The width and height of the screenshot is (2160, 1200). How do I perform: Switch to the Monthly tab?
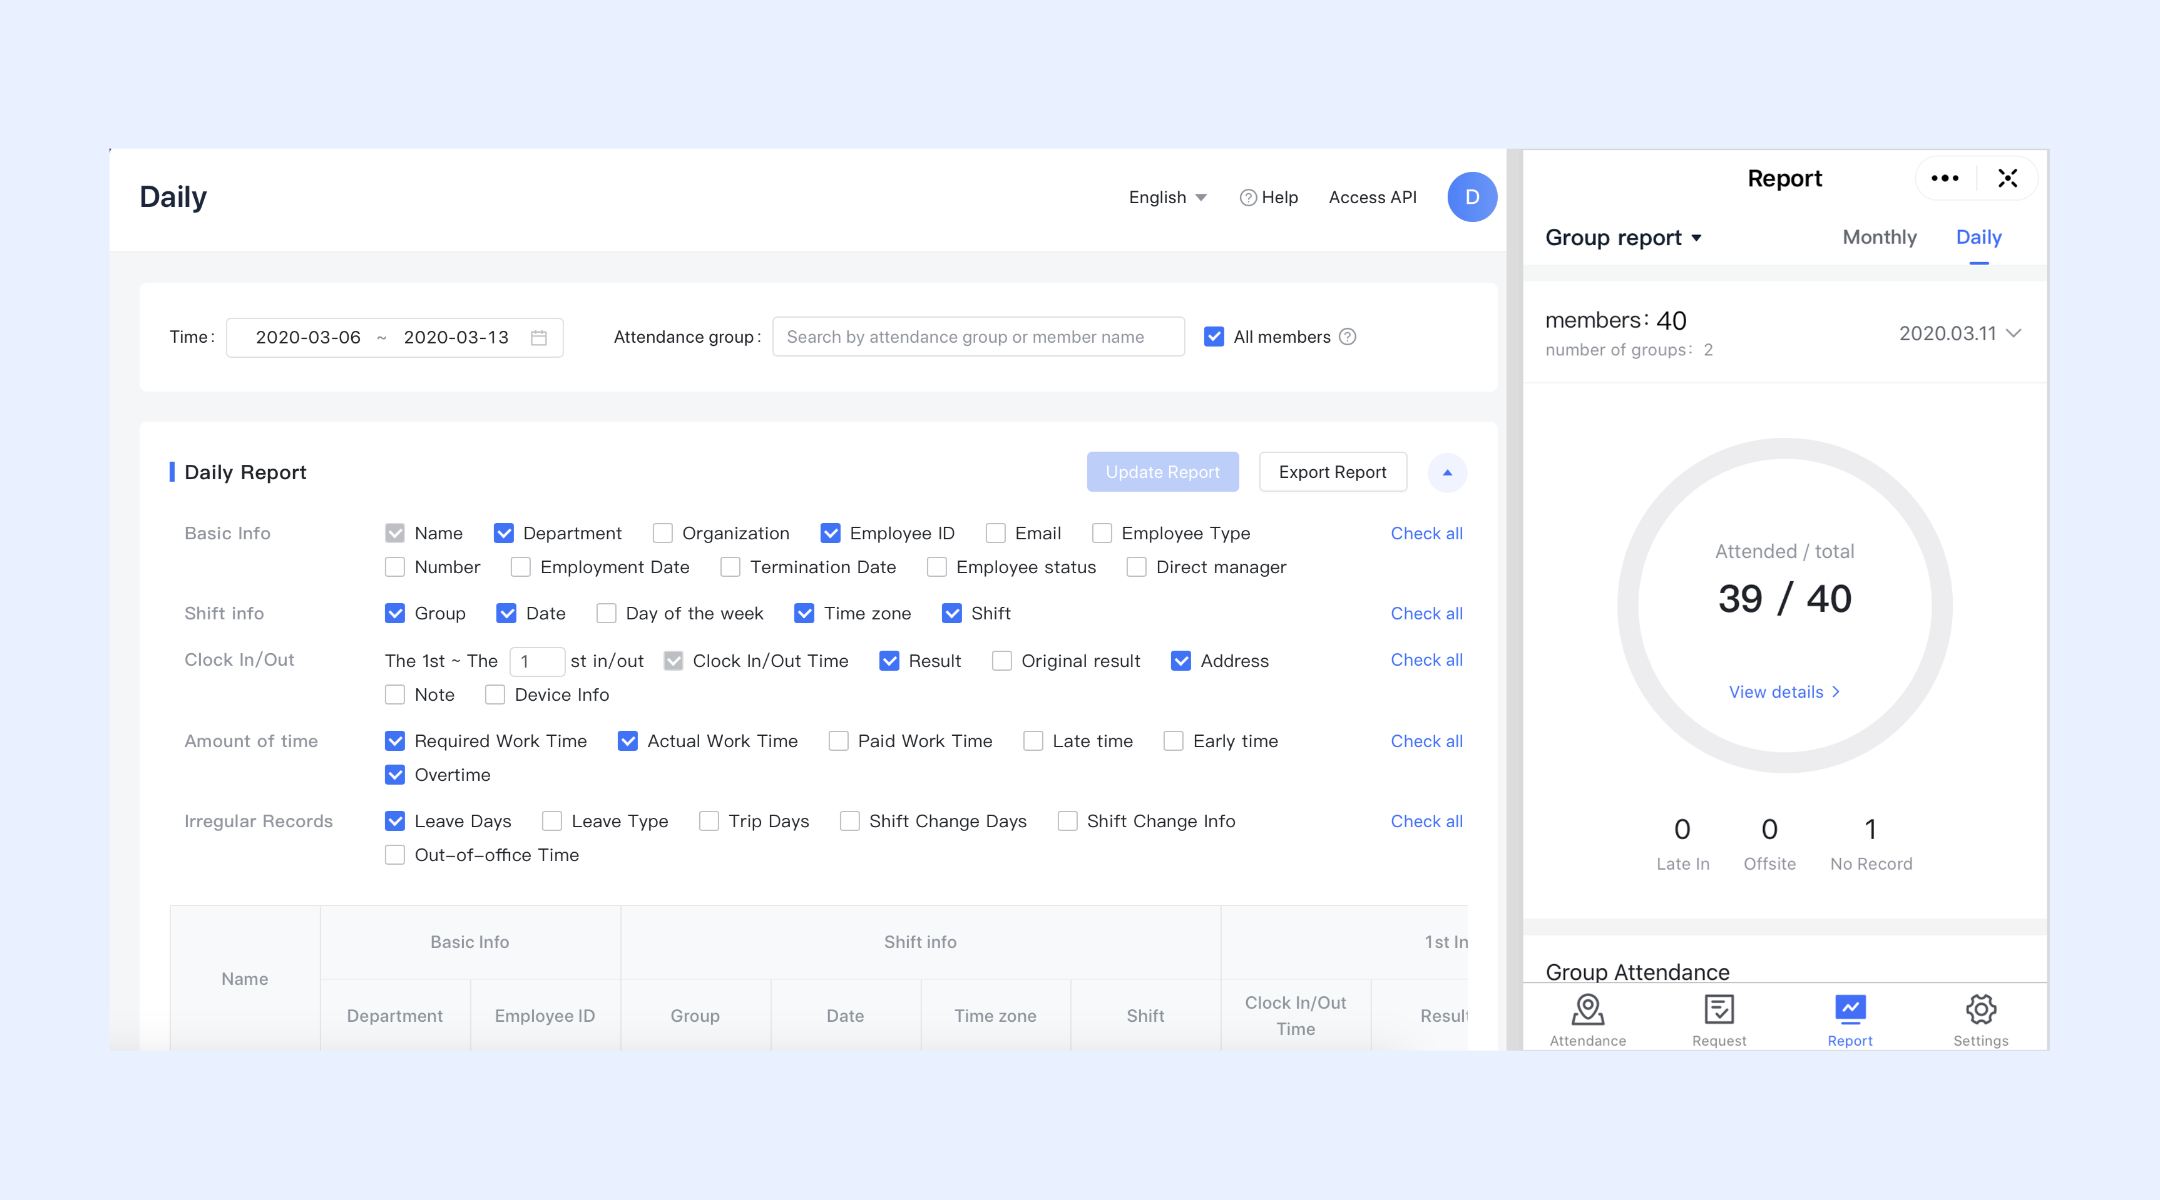click(x=1880, y=238)
